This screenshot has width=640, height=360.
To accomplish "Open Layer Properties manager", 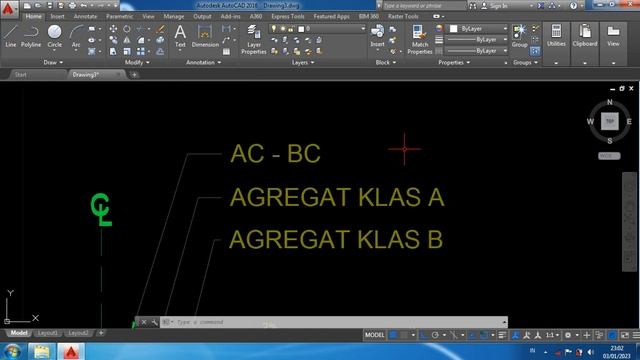I will 253,40.
